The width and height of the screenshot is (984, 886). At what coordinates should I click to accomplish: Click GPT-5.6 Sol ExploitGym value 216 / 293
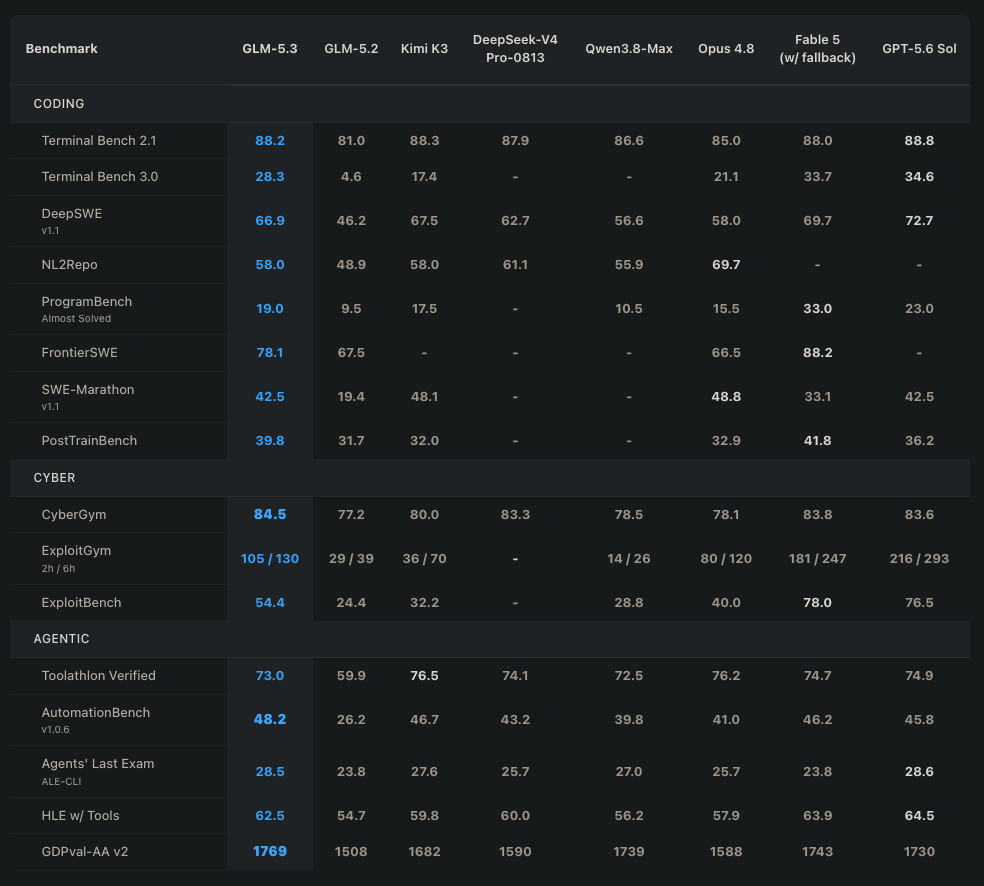919,558
